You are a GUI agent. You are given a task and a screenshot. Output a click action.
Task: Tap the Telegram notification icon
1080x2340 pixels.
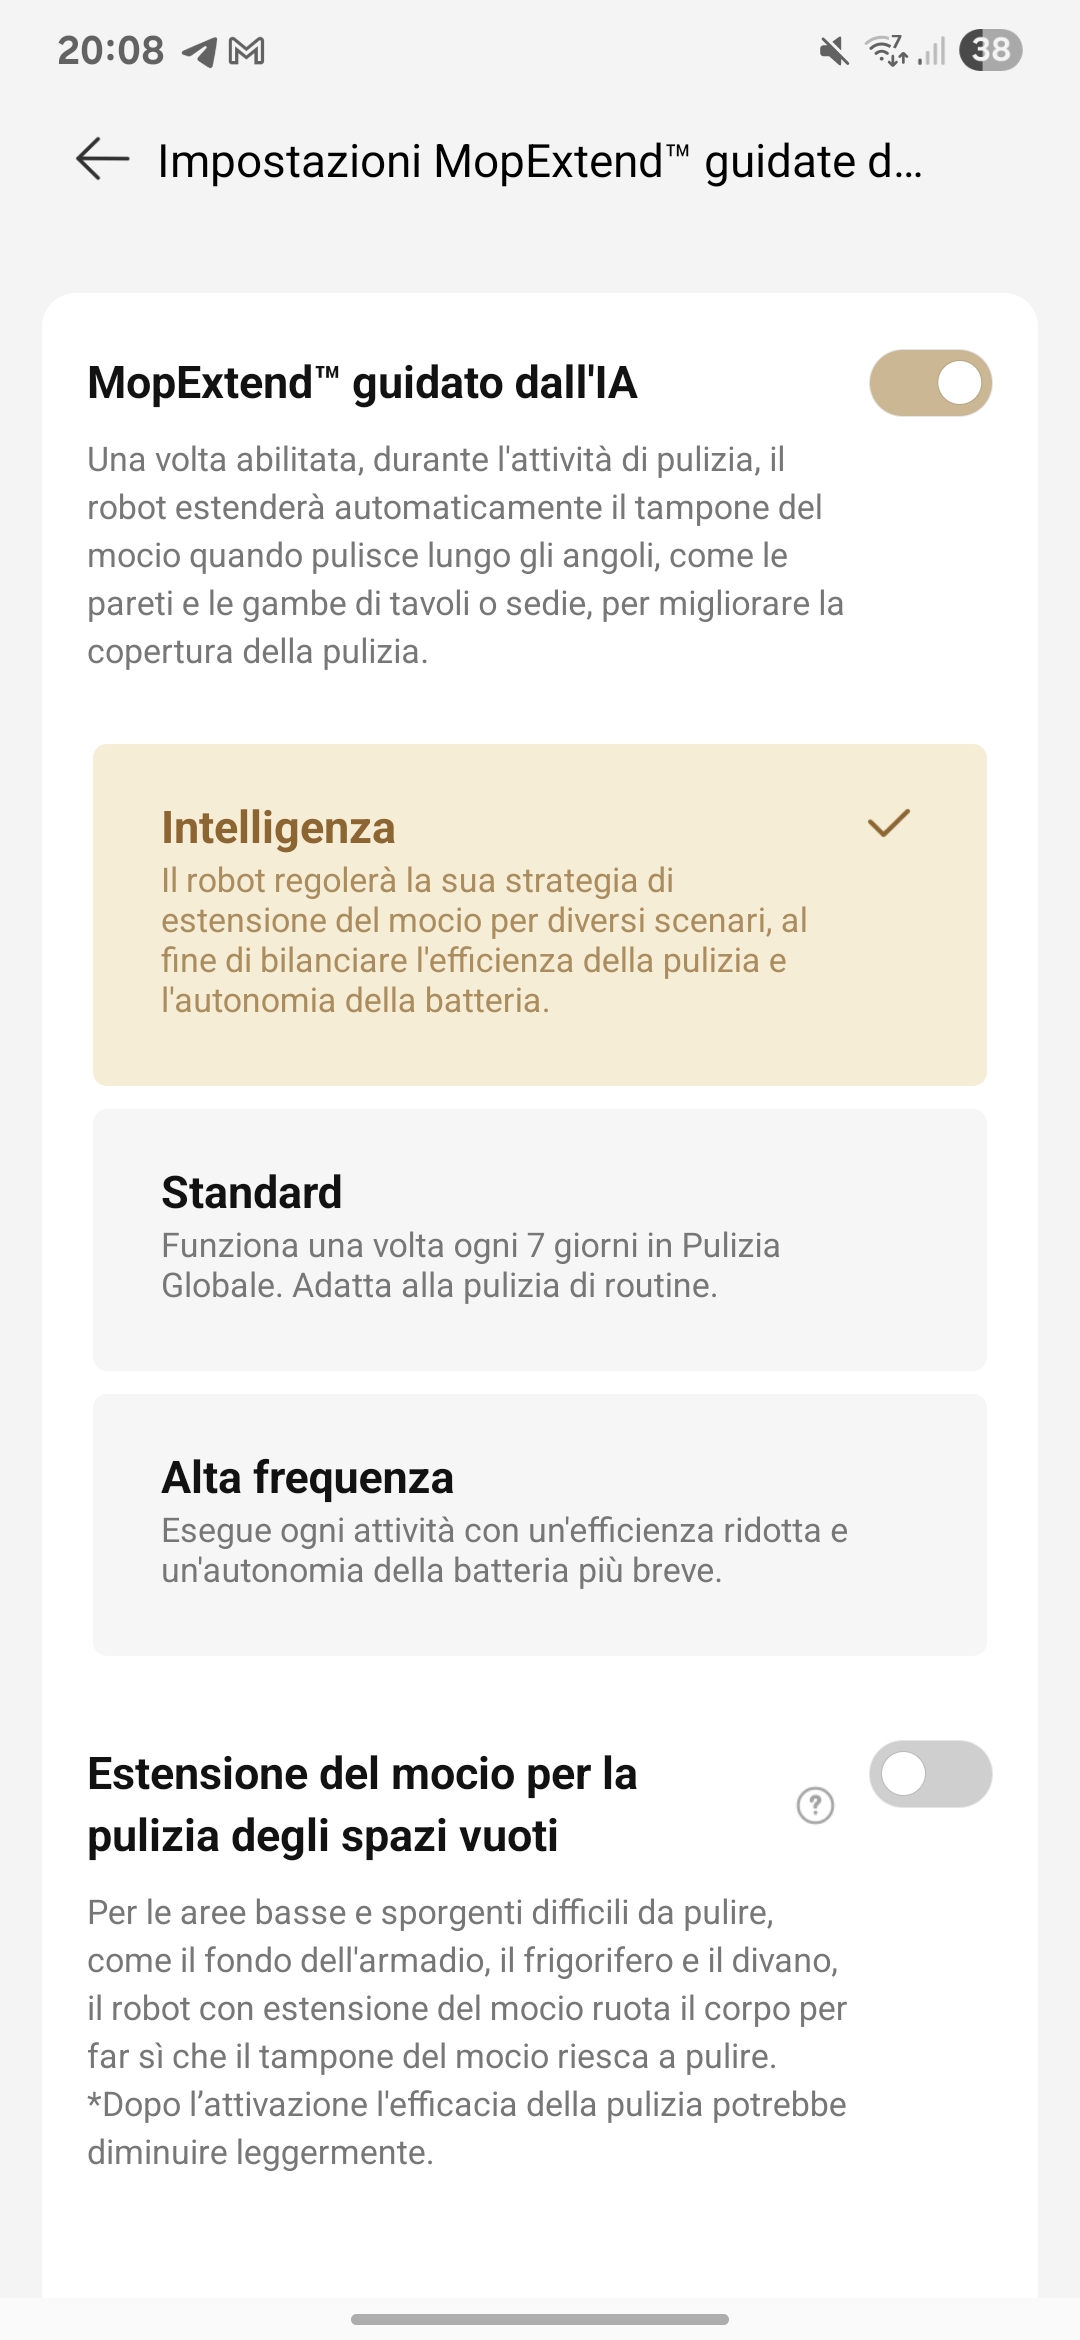(x=199, y=51)
